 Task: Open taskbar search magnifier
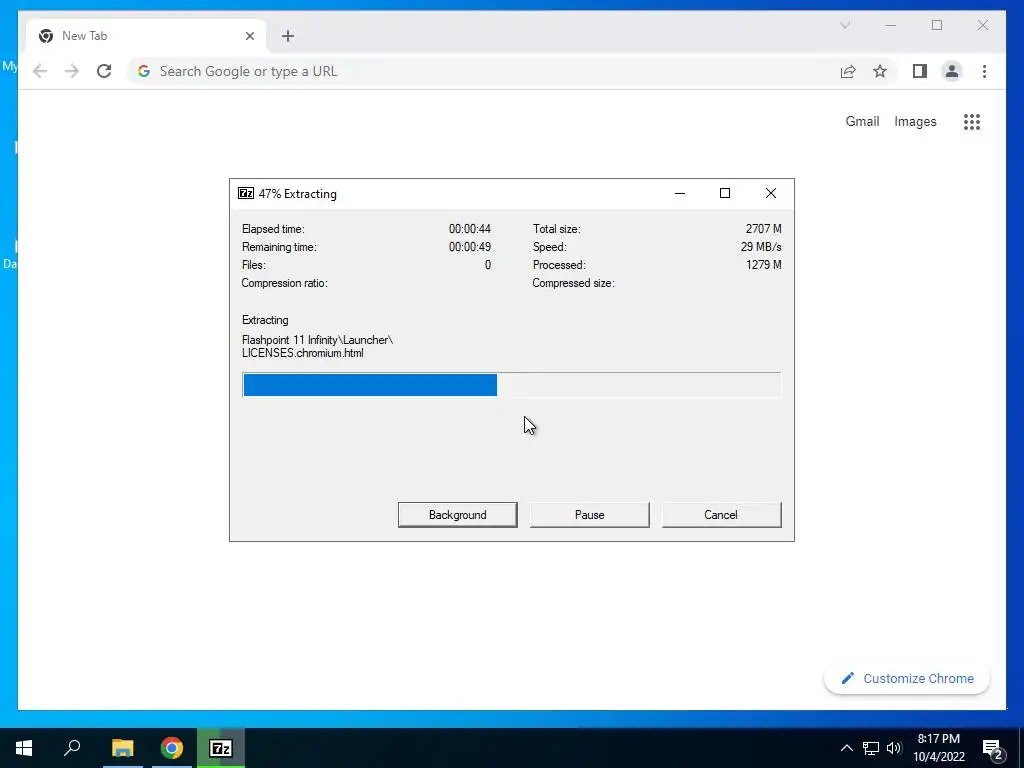click(x=72, y=748)
